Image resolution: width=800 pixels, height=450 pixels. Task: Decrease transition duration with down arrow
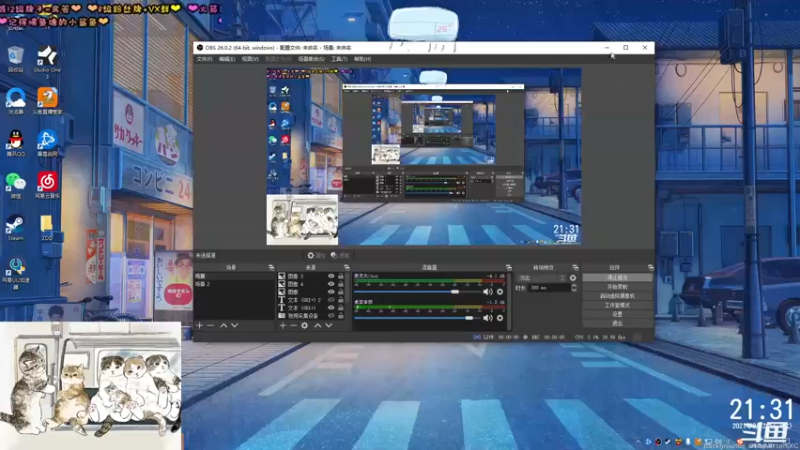[574, 290]
